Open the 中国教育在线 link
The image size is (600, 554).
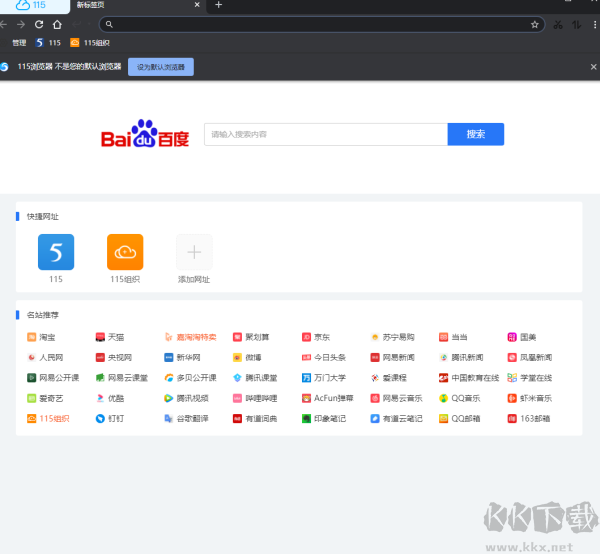click(x=469, y=378)
